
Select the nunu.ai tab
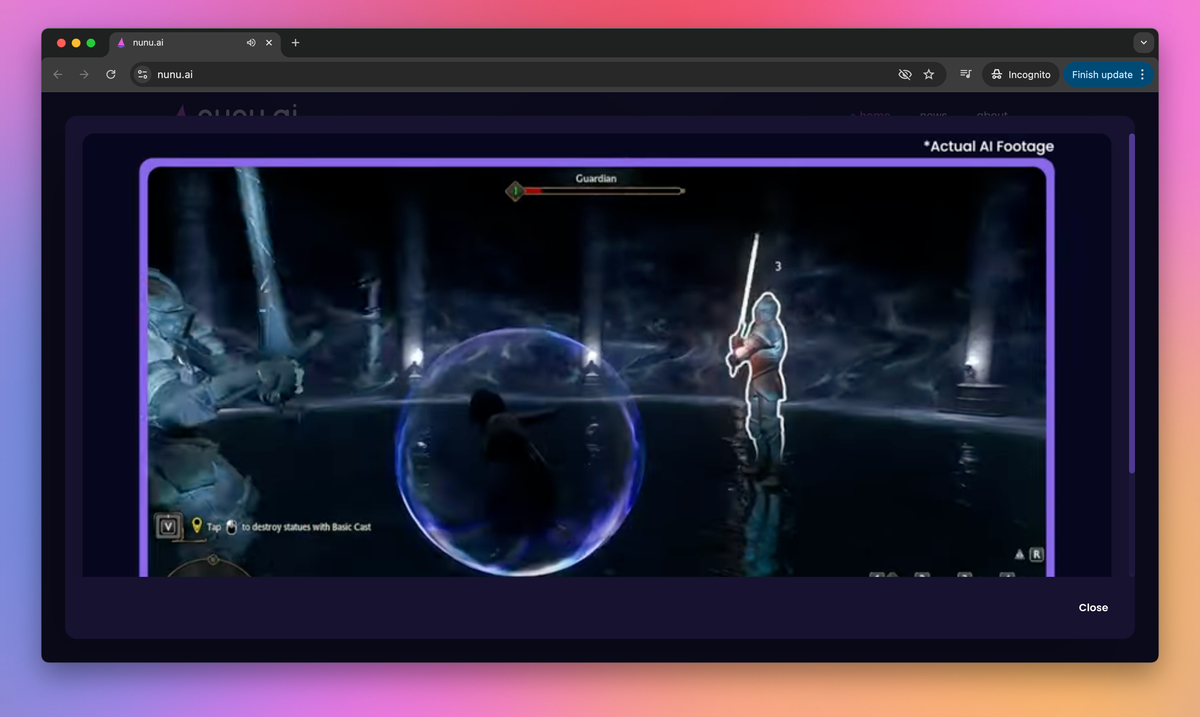click(x=195, y=43)
